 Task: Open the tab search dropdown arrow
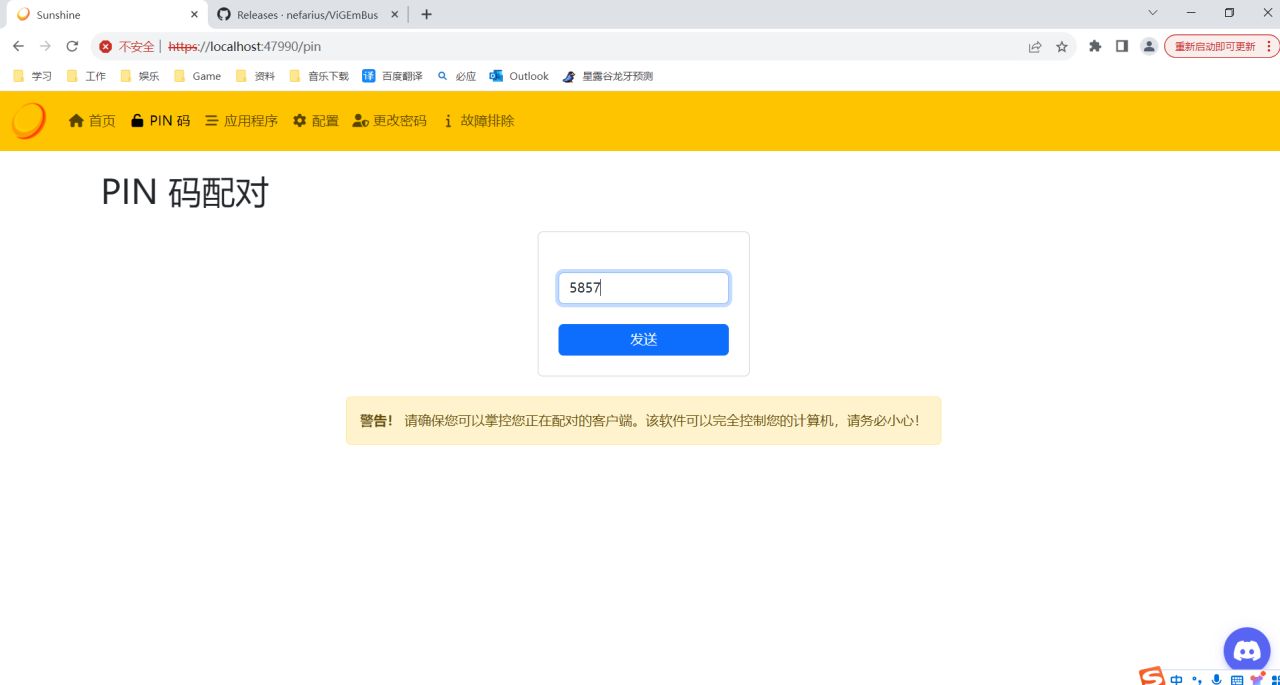tap(1153, 13)
